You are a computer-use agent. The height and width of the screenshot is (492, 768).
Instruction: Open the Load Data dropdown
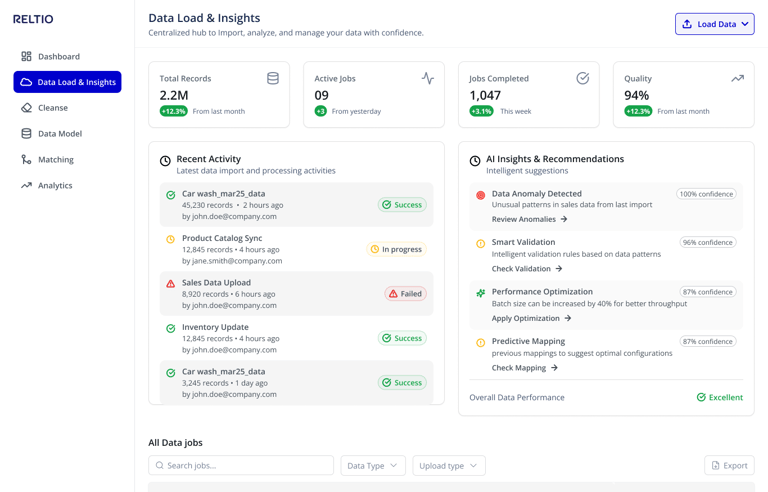pyautogui.click(x=715, y=24)
